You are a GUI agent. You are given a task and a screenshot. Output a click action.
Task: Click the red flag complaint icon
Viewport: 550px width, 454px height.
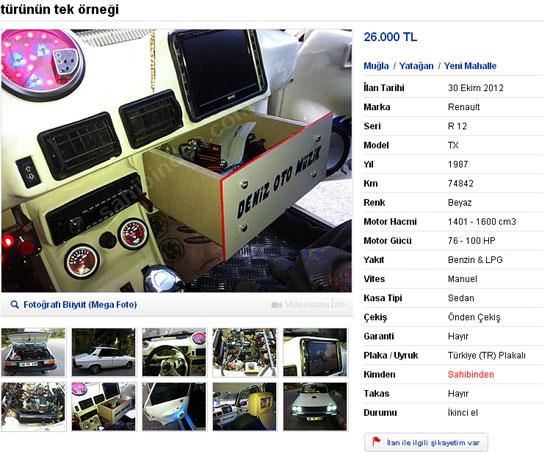point(376,441)
